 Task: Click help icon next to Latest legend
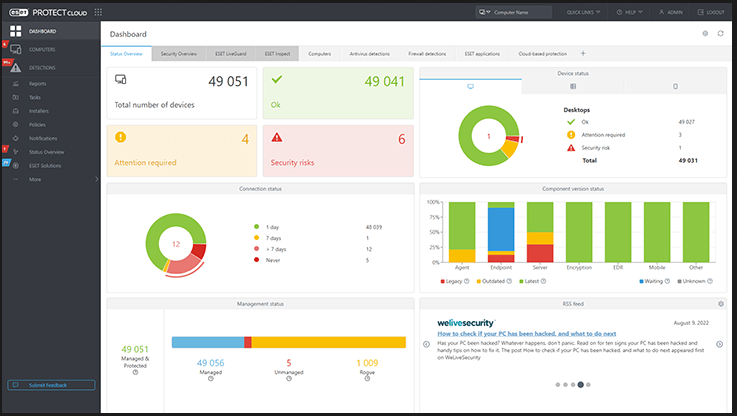(x=543, y=281)
